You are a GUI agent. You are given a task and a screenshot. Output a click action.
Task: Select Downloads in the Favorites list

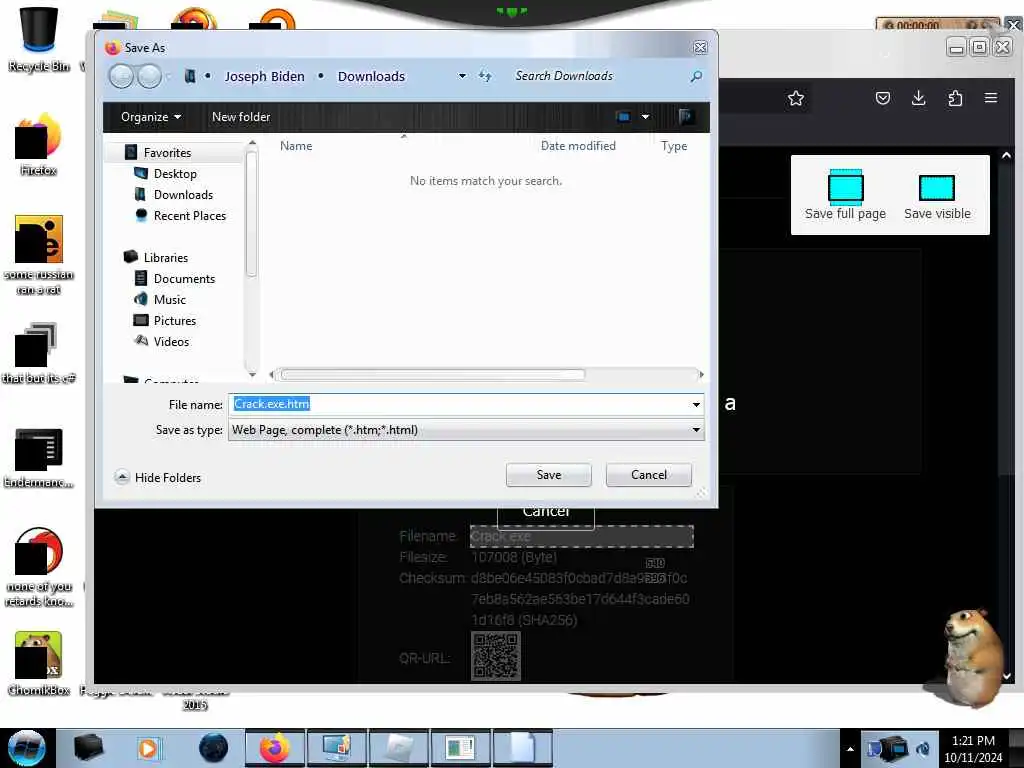183,195
